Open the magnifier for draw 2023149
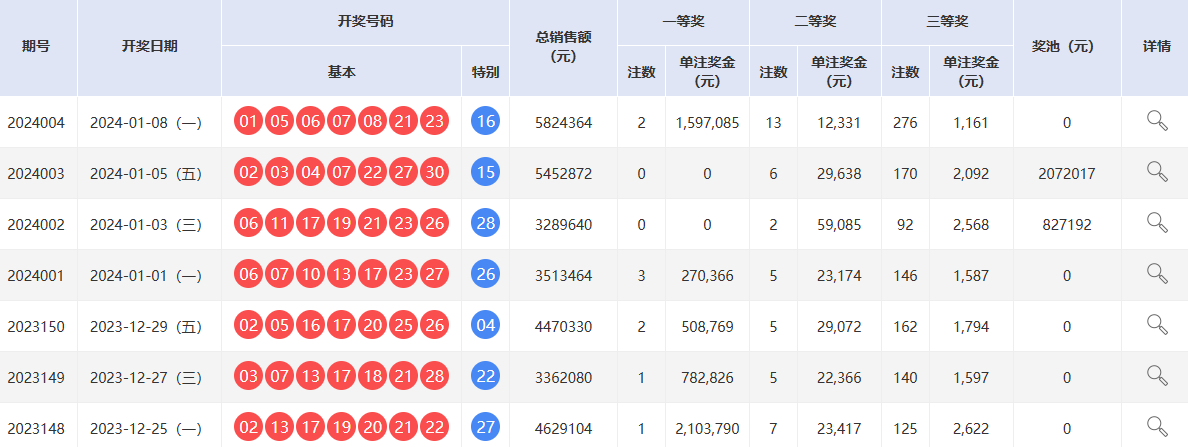 (1157, 376)
